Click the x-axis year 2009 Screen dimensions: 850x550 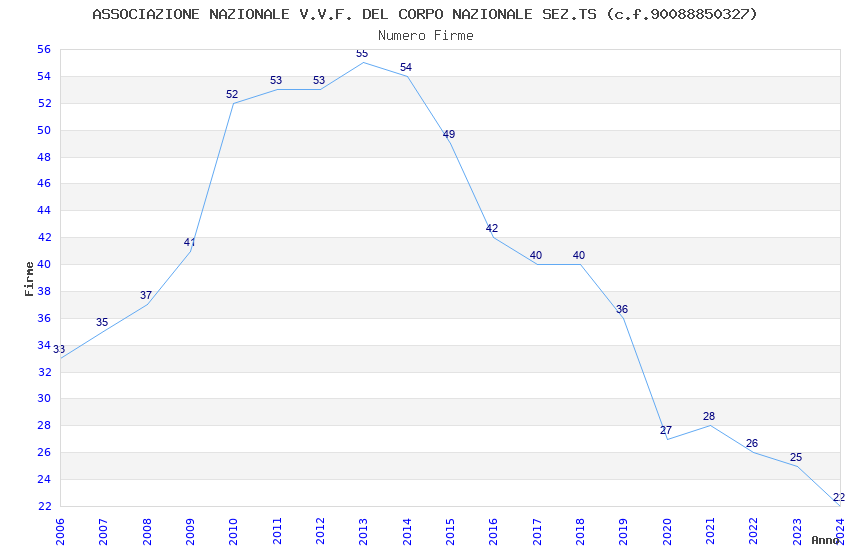[190, 532]
